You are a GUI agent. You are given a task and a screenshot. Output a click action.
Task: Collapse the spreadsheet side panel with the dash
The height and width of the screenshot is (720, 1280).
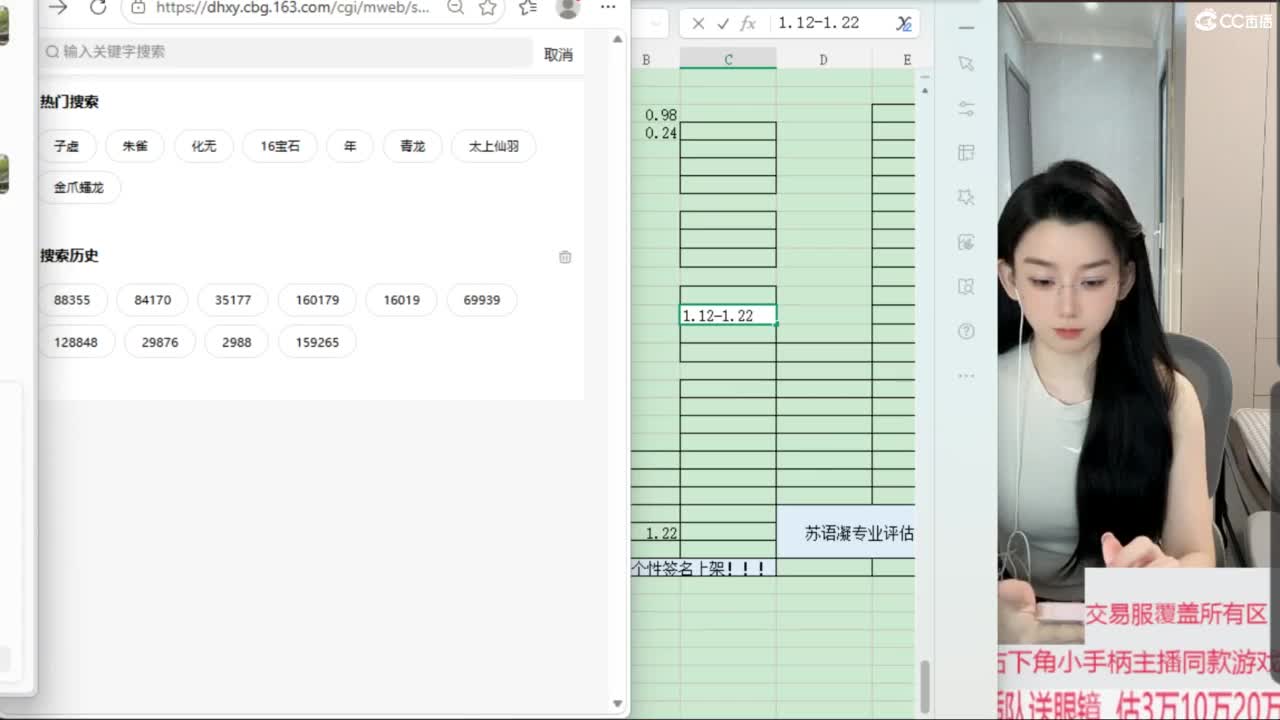coord(965,27)
